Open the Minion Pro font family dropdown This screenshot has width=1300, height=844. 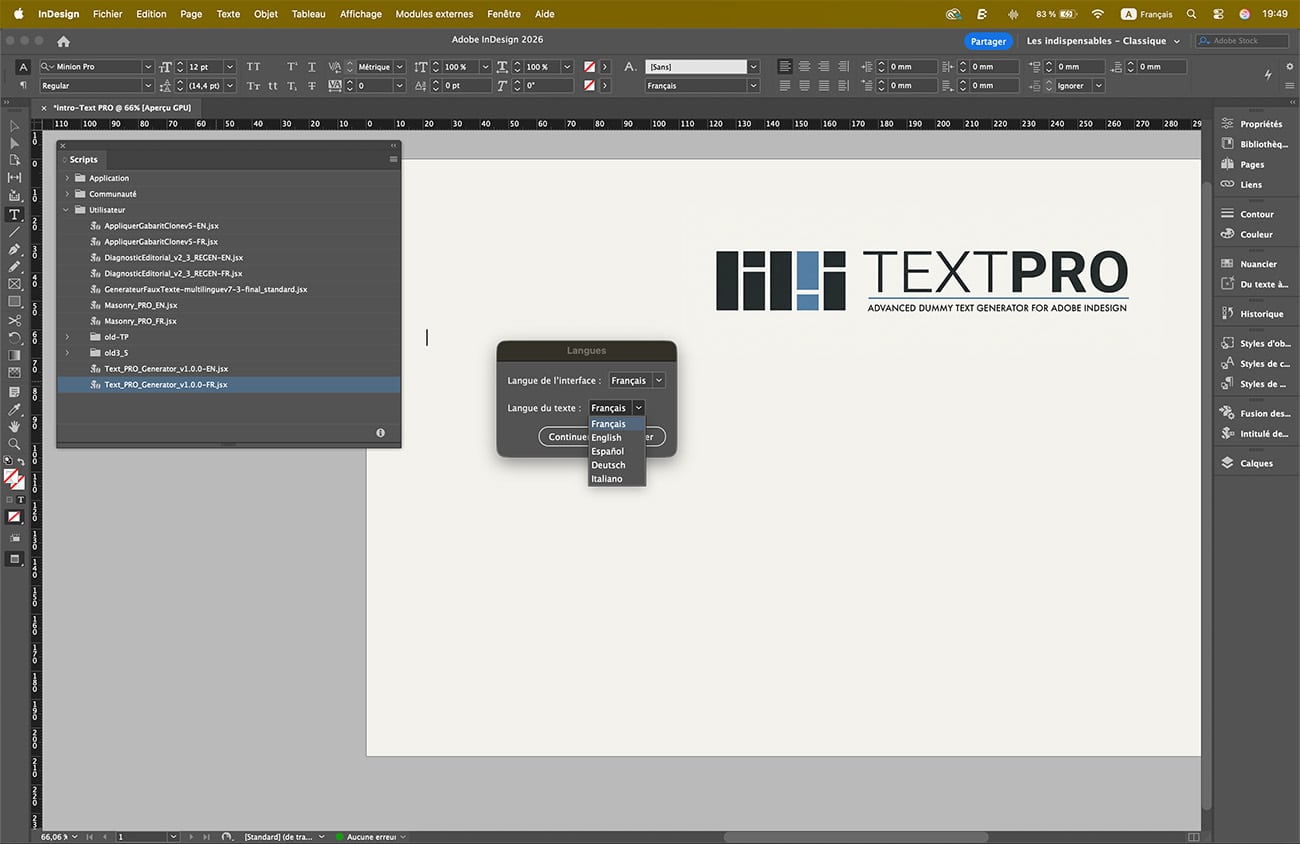click(148, 67)
